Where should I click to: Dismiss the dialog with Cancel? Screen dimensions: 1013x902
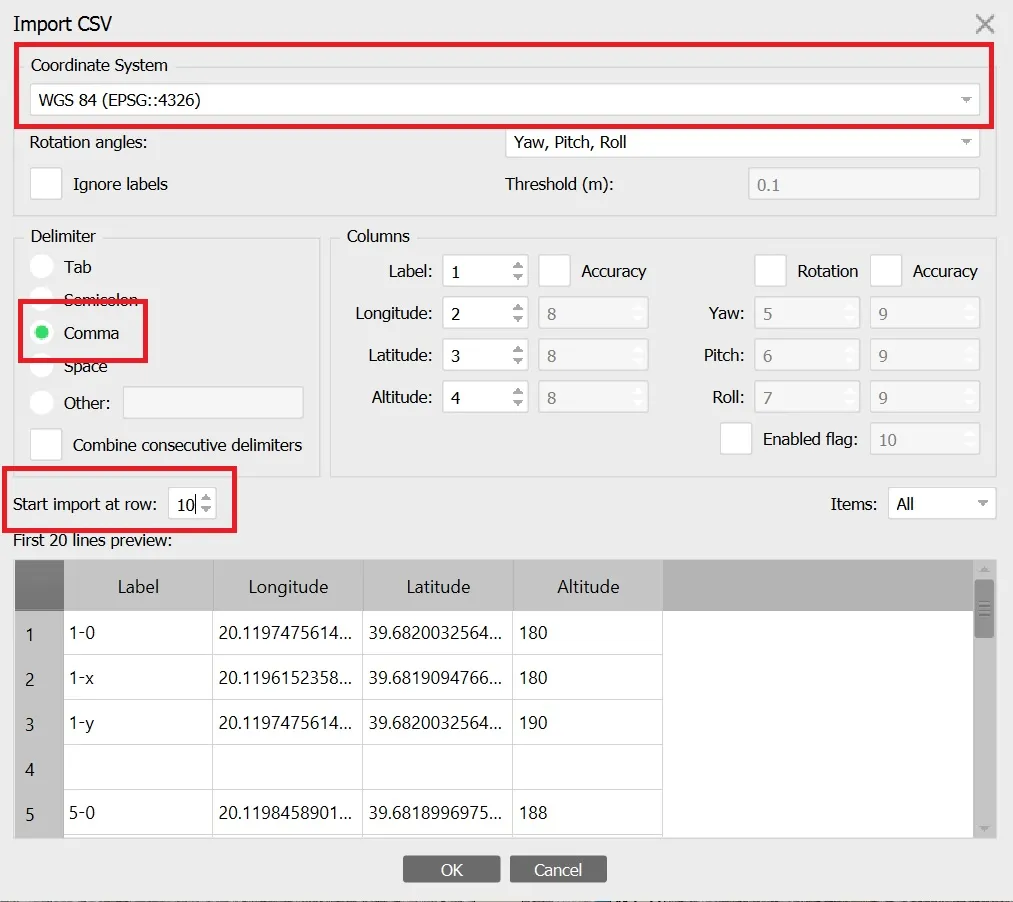point(557,868)
